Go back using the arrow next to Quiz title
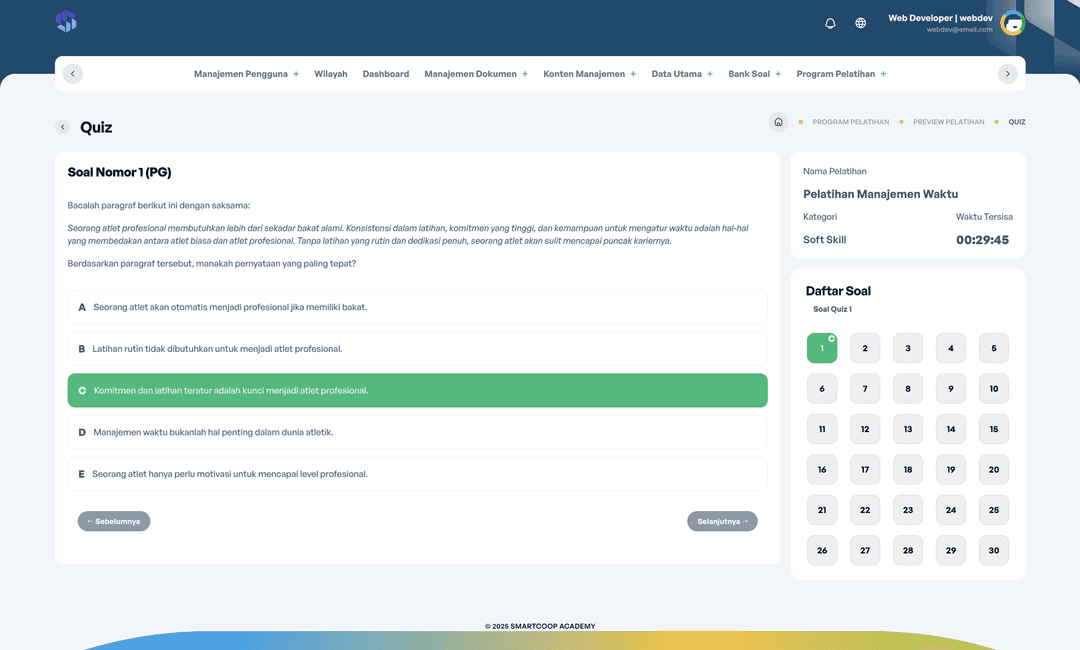Screen dimensions: 1080x650 pos(64,127)
